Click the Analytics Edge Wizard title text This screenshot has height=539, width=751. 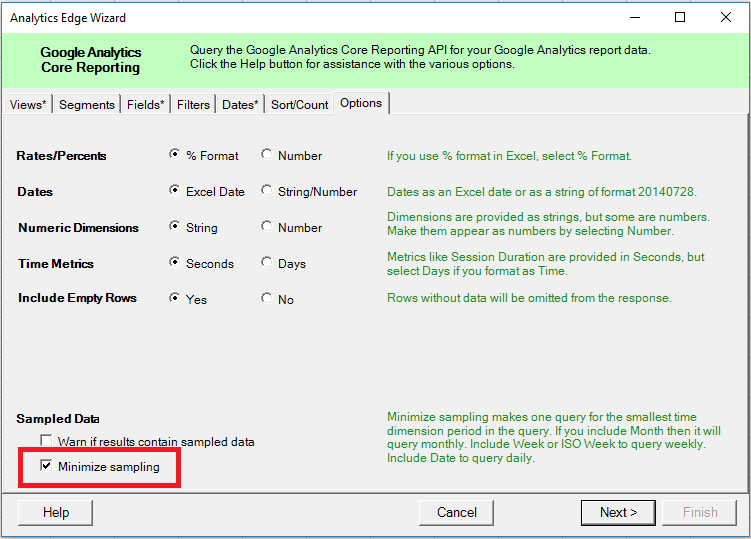click(68, 18)
